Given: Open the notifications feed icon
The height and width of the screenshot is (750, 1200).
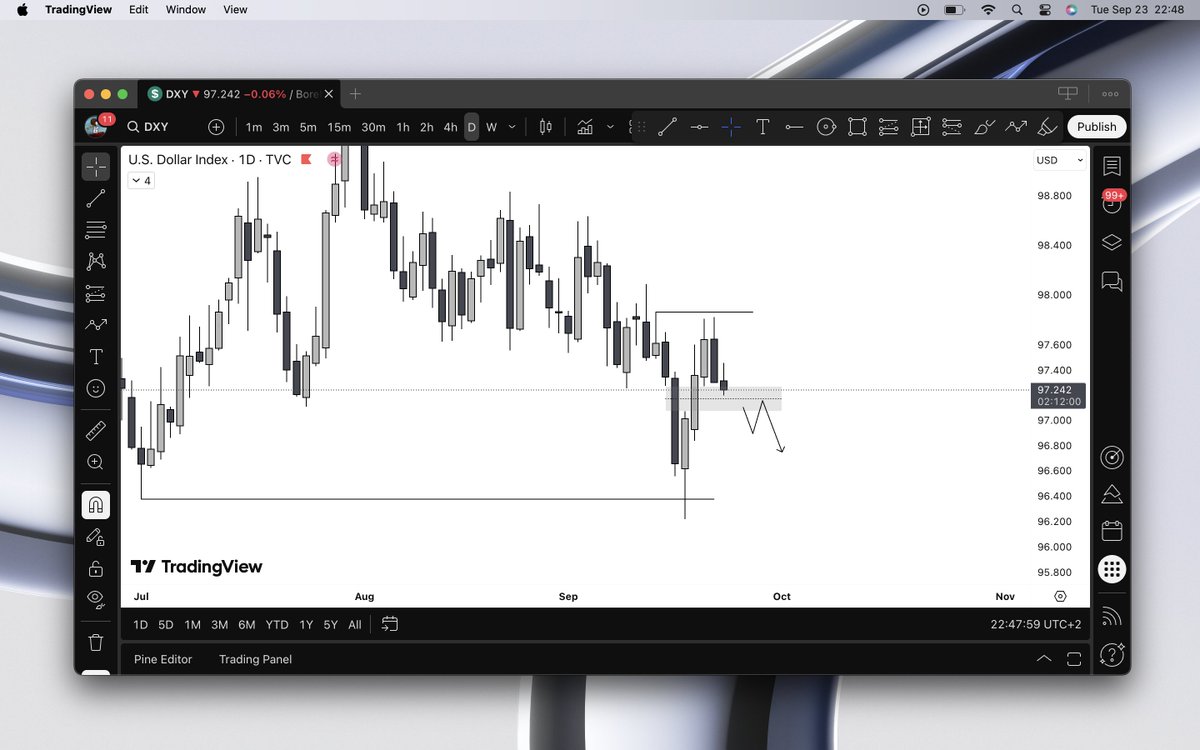Looking at the screenshot, I should pos(1112,618).
